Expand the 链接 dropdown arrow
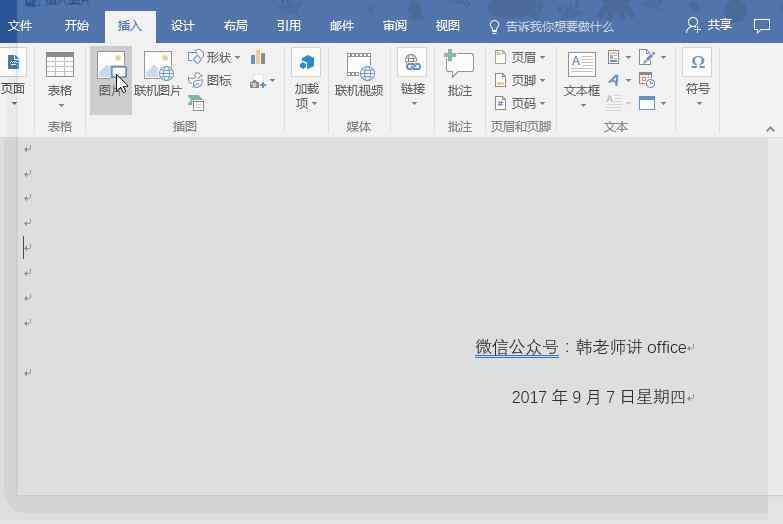Viewport: 783px width, 524px height. pos(414,104)
